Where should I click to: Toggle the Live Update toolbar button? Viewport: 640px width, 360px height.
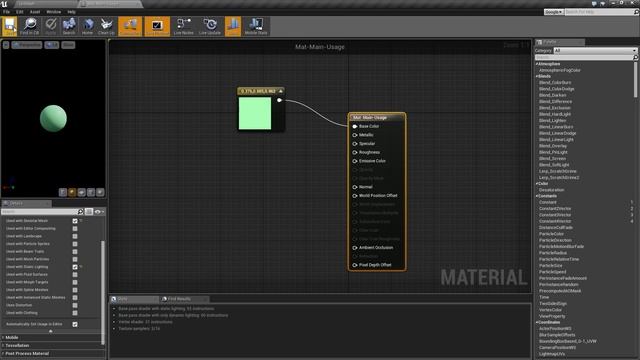coord(210,26)
